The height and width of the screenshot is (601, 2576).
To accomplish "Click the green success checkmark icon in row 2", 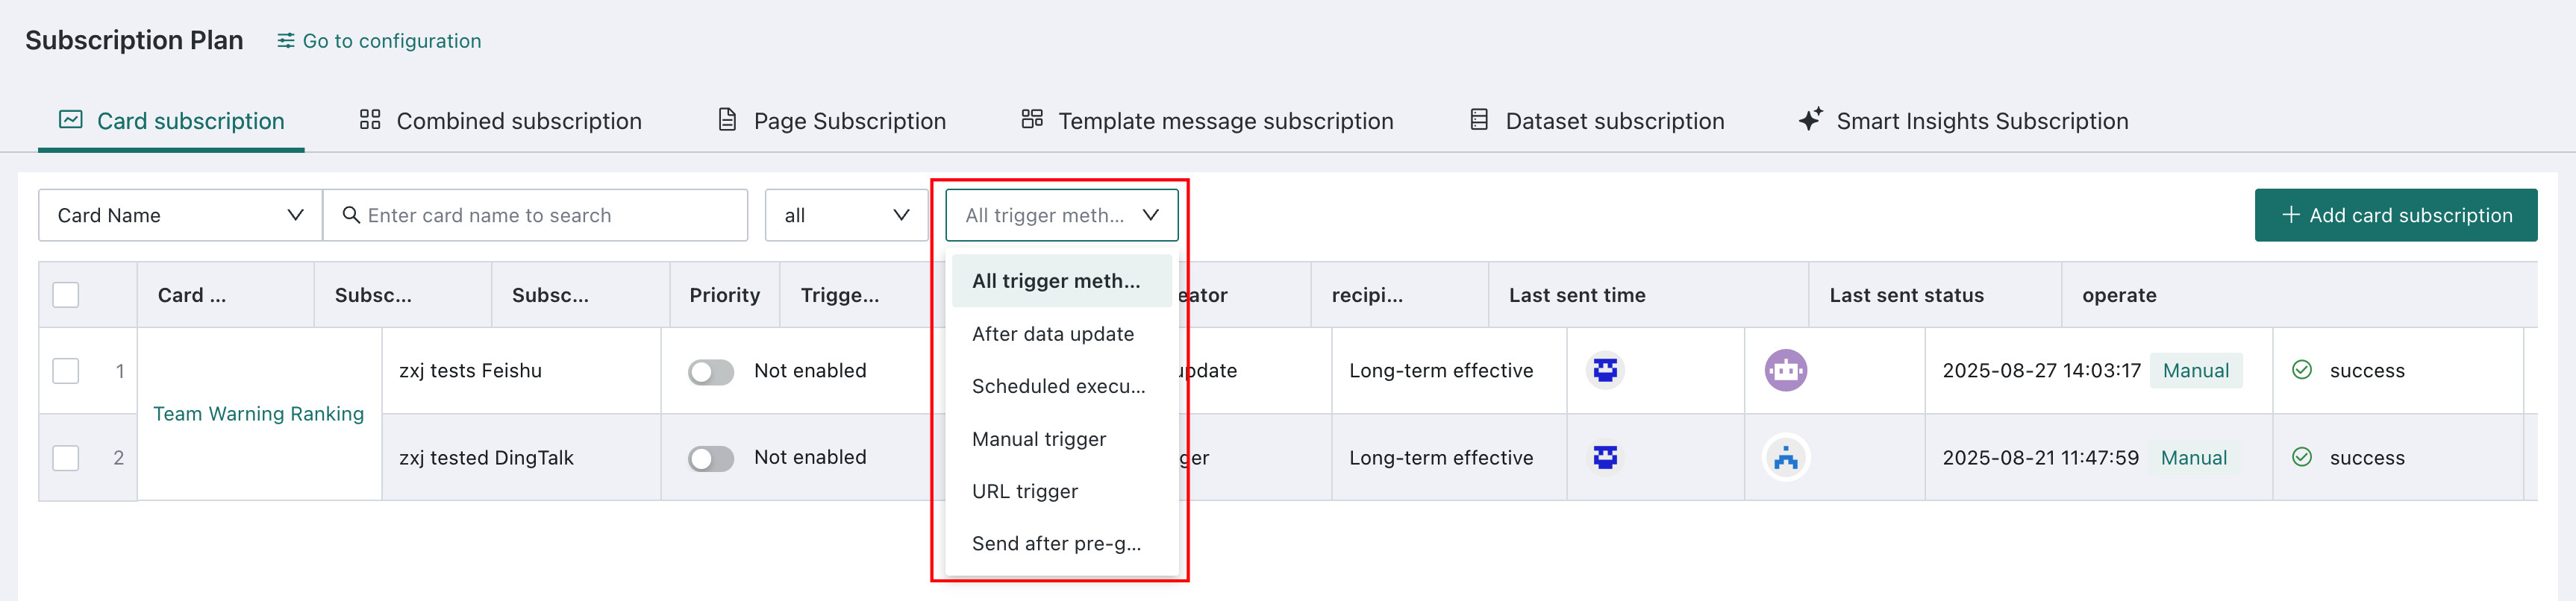I will point(2301,457).
